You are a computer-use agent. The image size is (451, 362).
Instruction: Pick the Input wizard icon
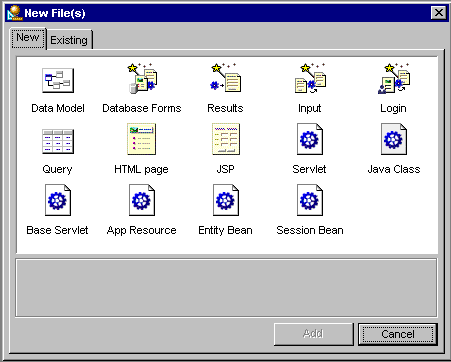click(310, 78)
